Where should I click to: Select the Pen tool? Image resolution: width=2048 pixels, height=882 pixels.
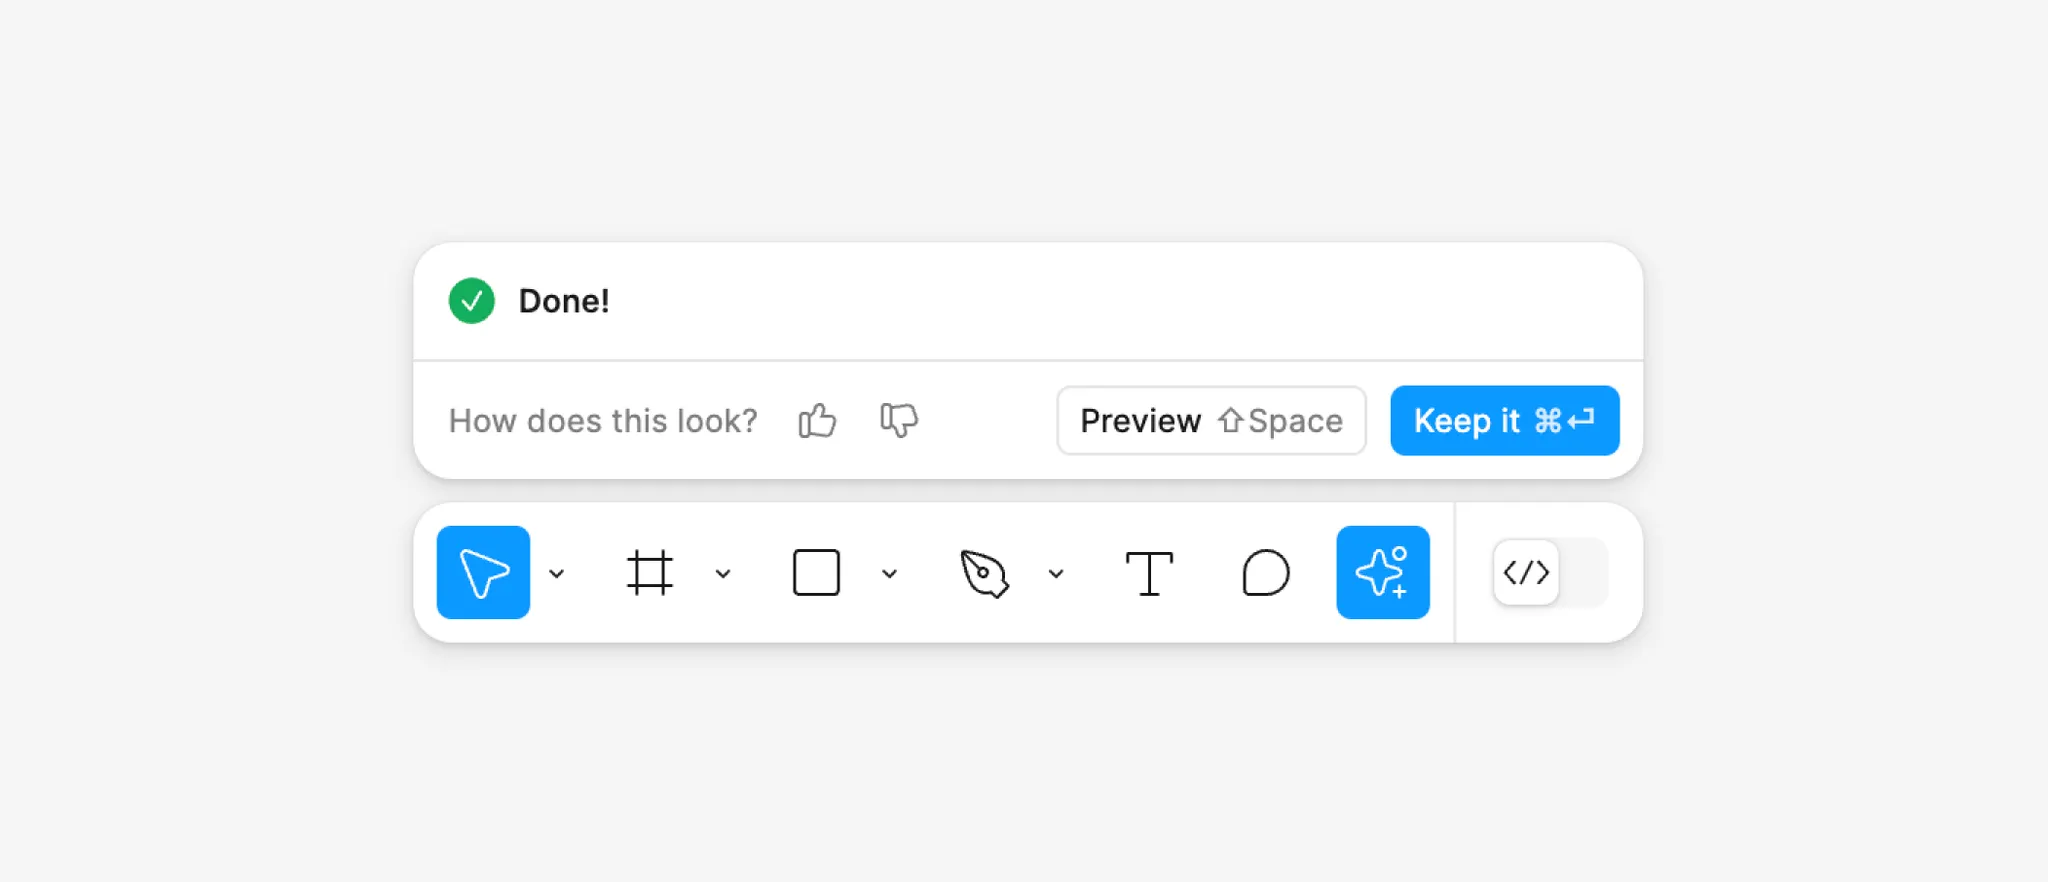click(983, 573)
